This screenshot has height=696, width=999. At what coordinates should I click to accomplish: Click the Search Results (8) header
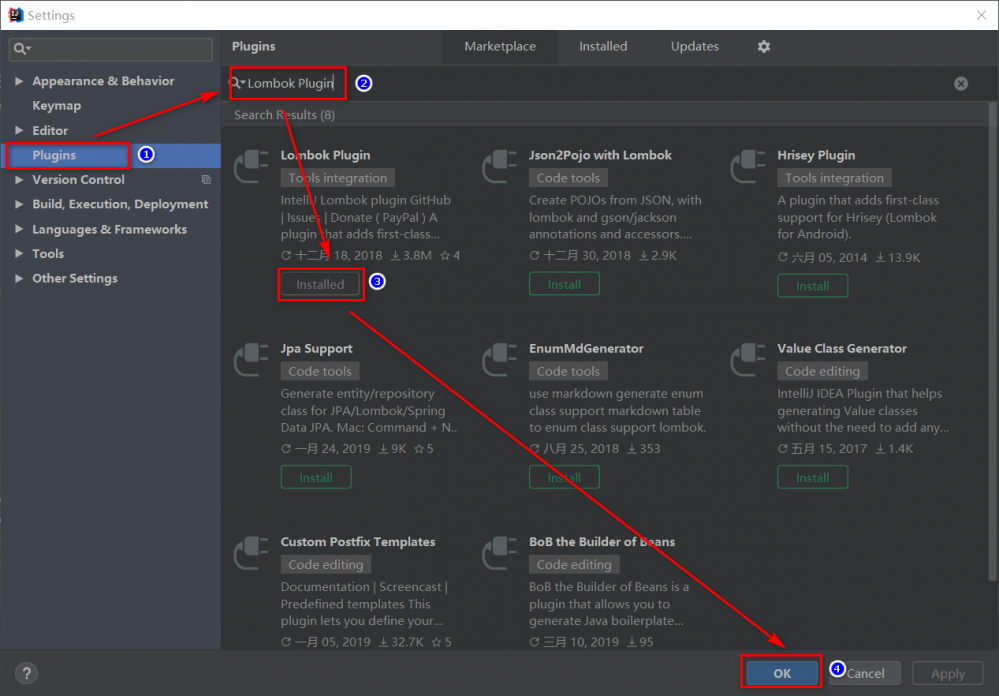coord(284,115)
